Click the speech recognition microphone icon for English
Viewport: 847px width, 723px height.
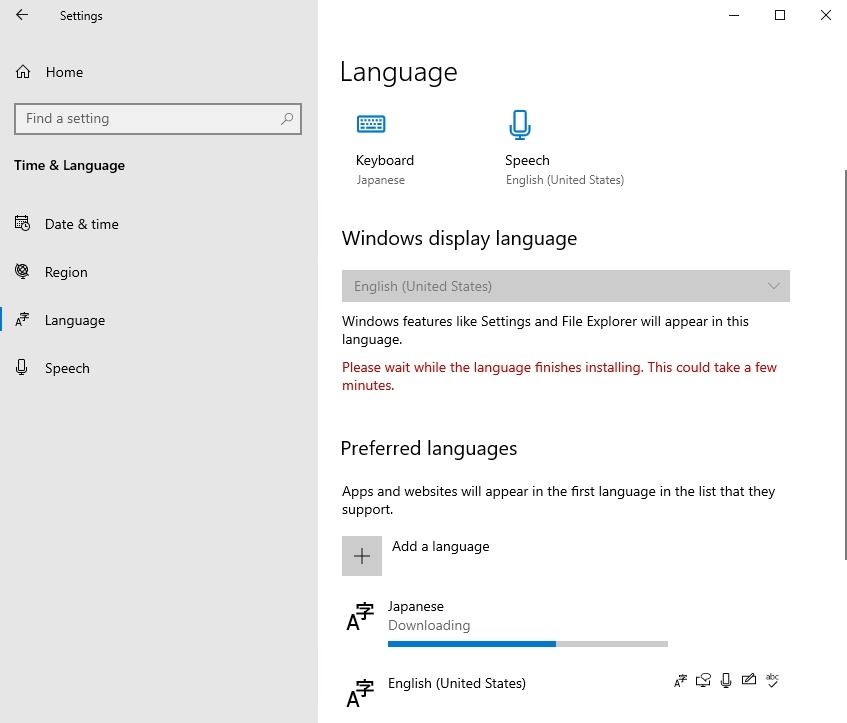[726, 680]
